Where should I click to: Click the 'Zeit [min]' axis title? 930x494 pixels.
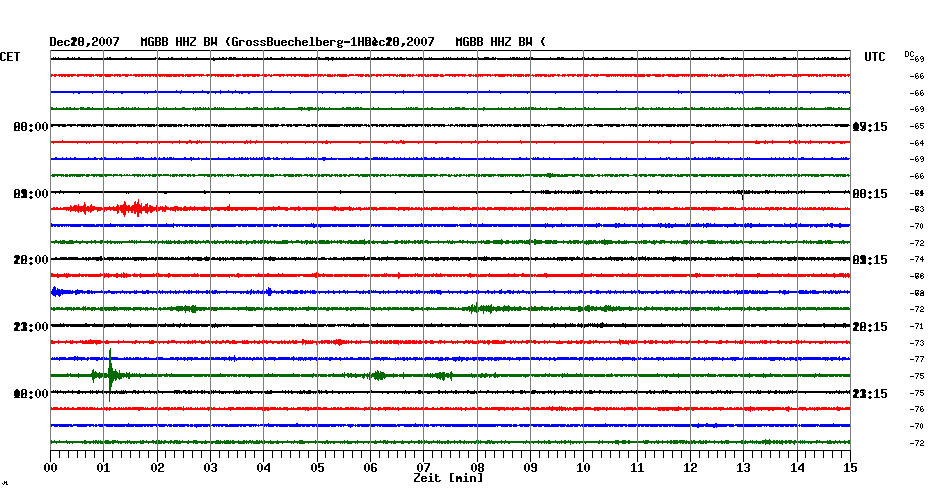(448, 478)
